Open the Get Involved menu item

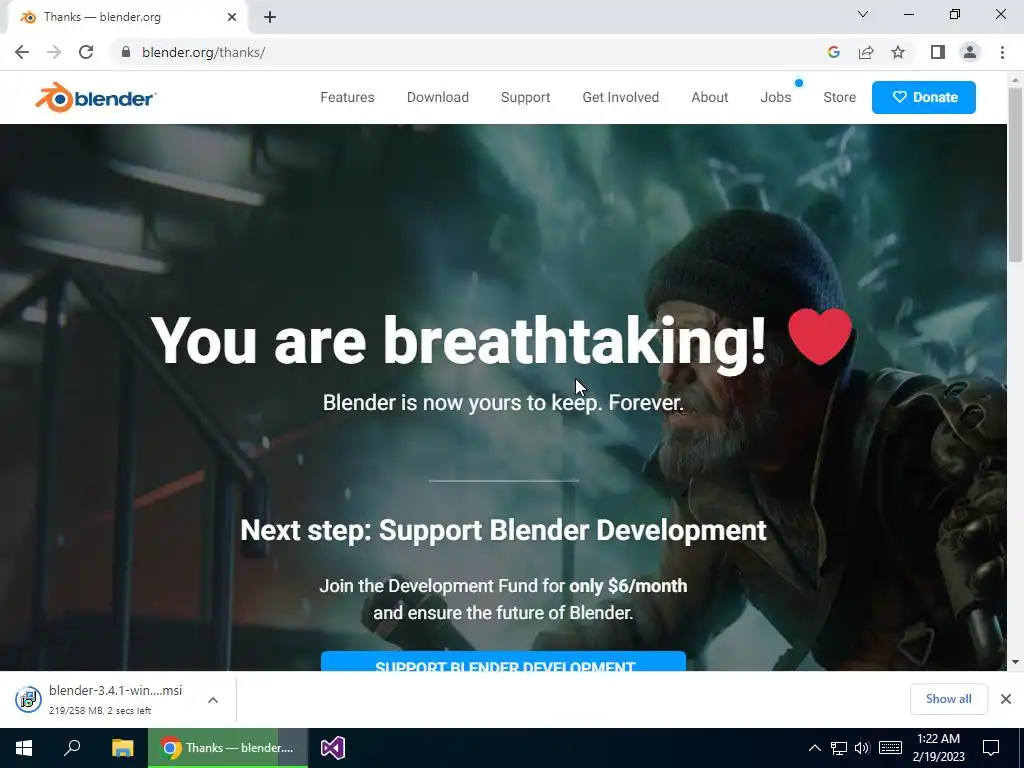[x=620, y=97]
